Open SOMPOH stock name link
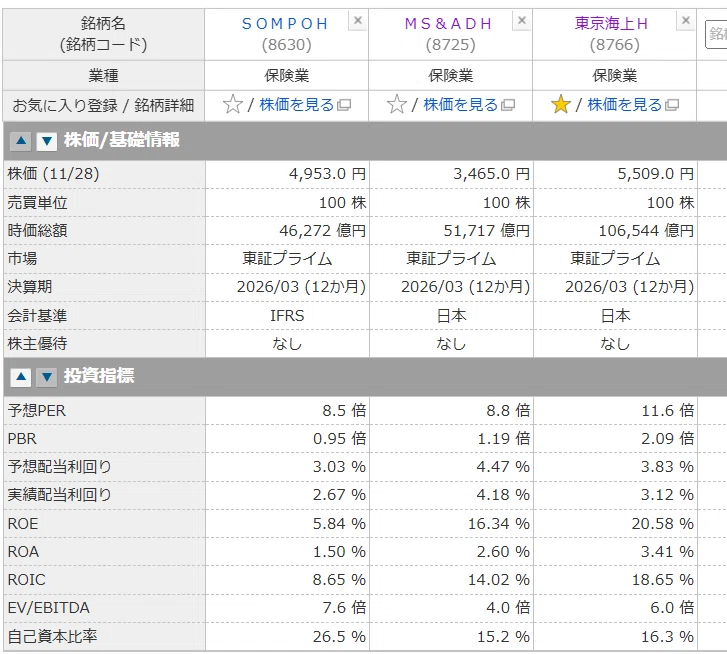The height and width of the screenshot is (654, 727). pyautogui.click(x=285, y=24)
